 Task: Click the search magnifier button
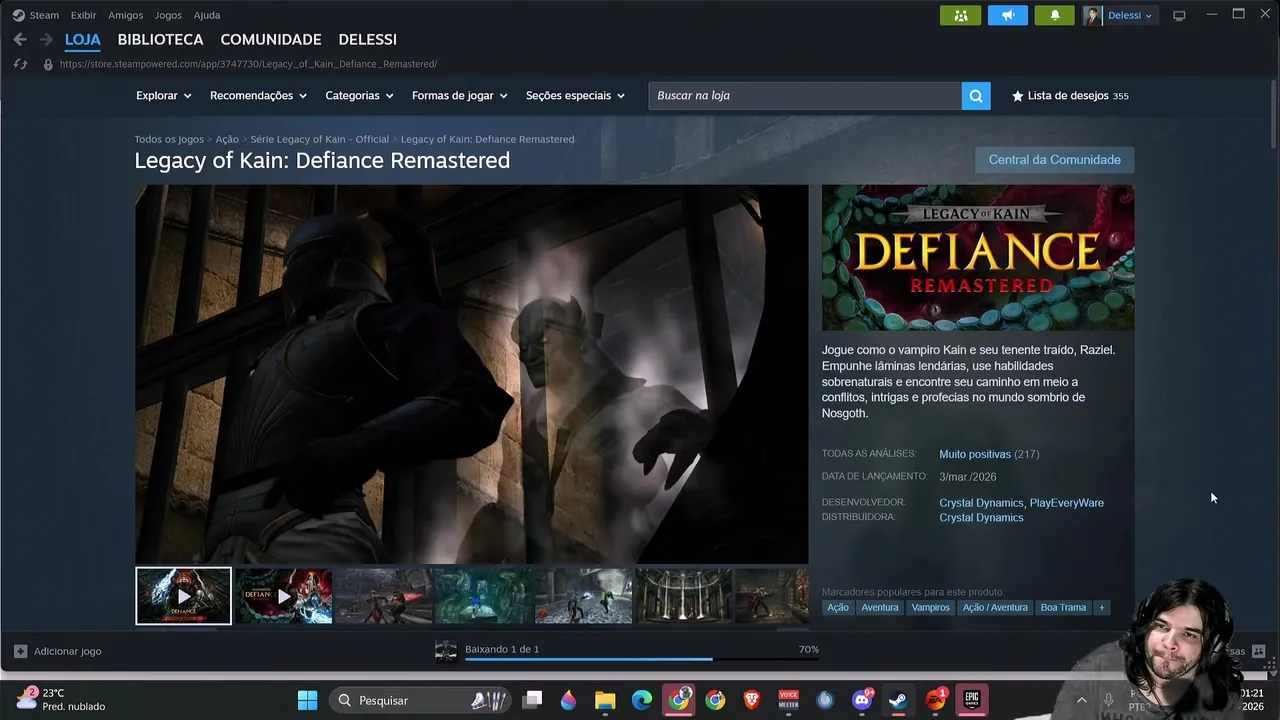[976, 96]
